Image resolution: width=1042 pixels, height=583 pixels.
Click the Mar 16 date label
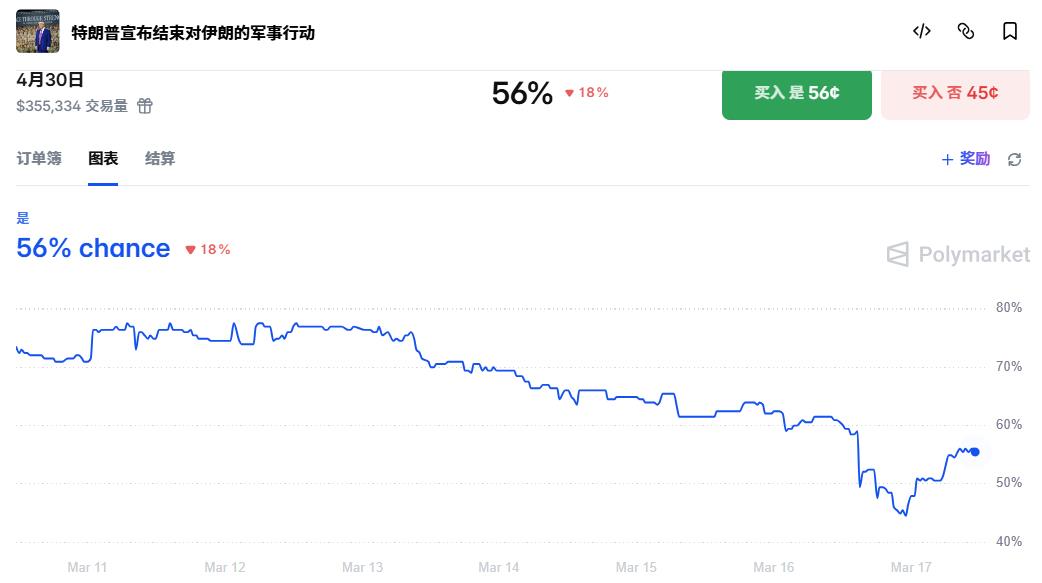[773, 567]
